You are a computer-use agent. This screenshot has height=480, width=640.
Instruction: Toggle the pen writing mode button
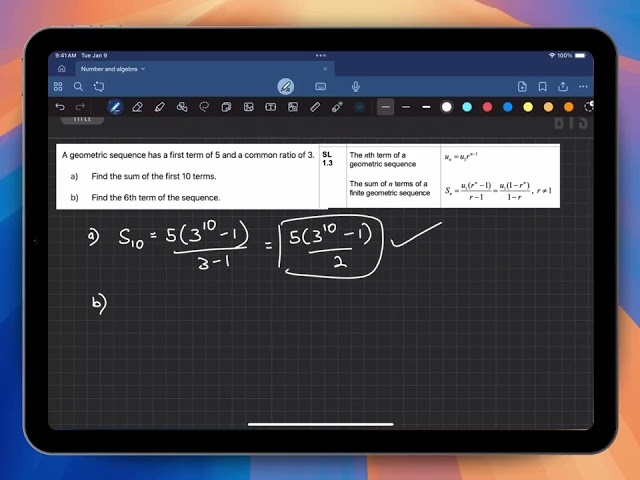pos(286,87)
